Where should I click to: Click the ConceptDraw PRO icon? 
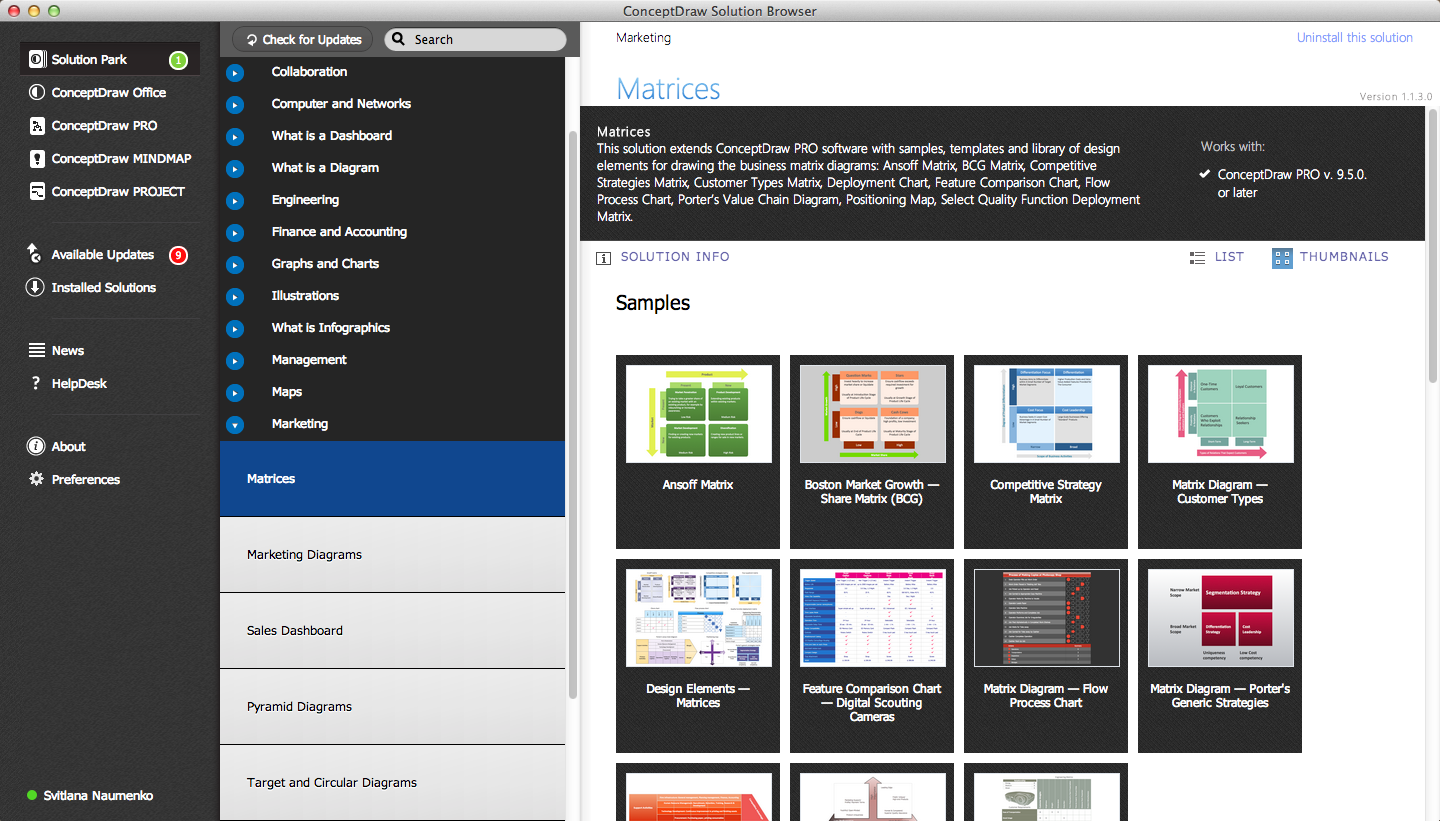37,125
